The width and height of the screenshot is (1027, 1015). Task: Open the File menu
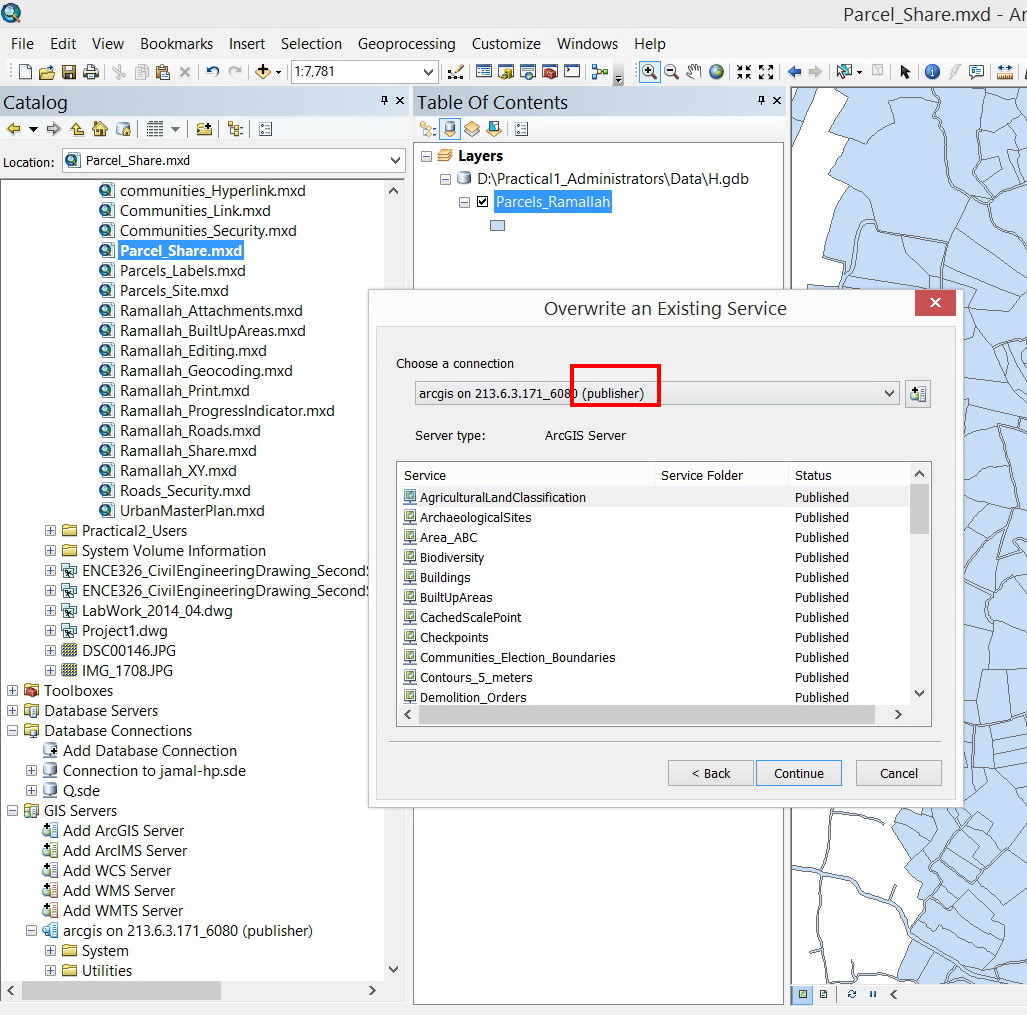point(22,44)
